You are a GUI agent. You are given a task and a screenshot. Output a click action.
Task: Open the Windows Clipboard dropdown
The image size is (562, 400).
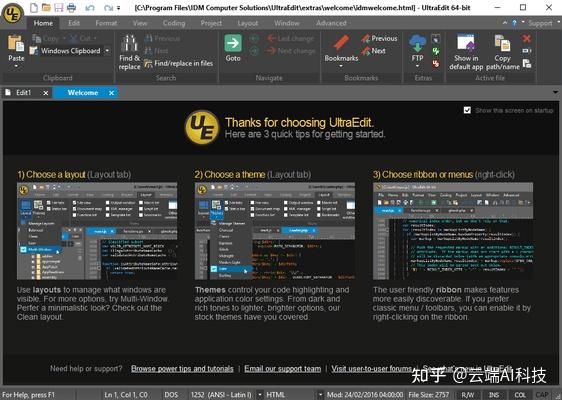pyautogui.click(x=107, y=51)
